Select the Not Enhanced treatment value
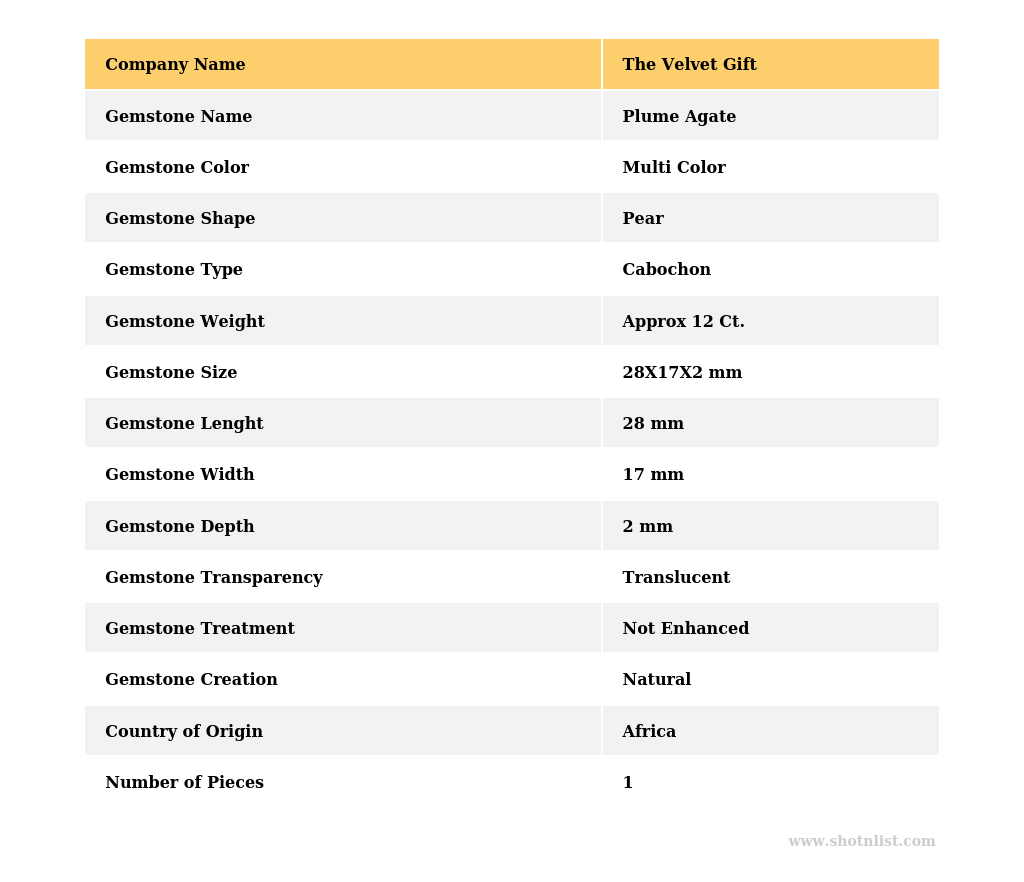 (685, 629)
